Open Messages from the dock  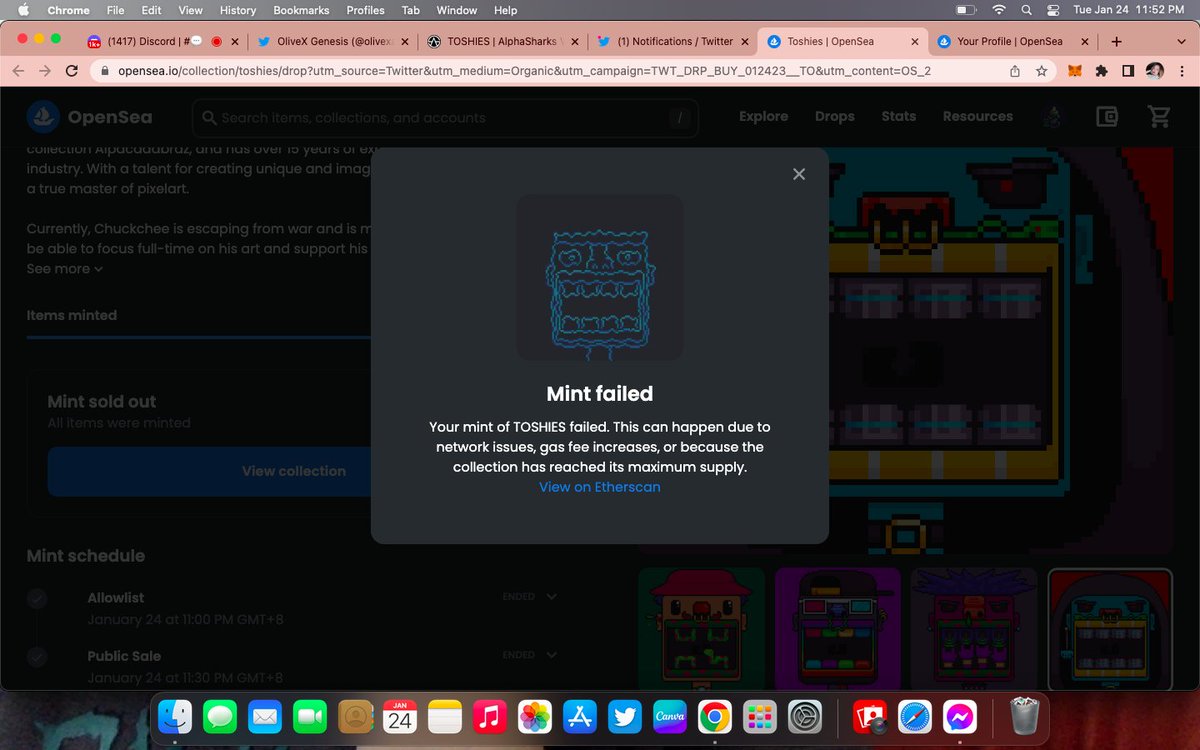coord(219,717)
